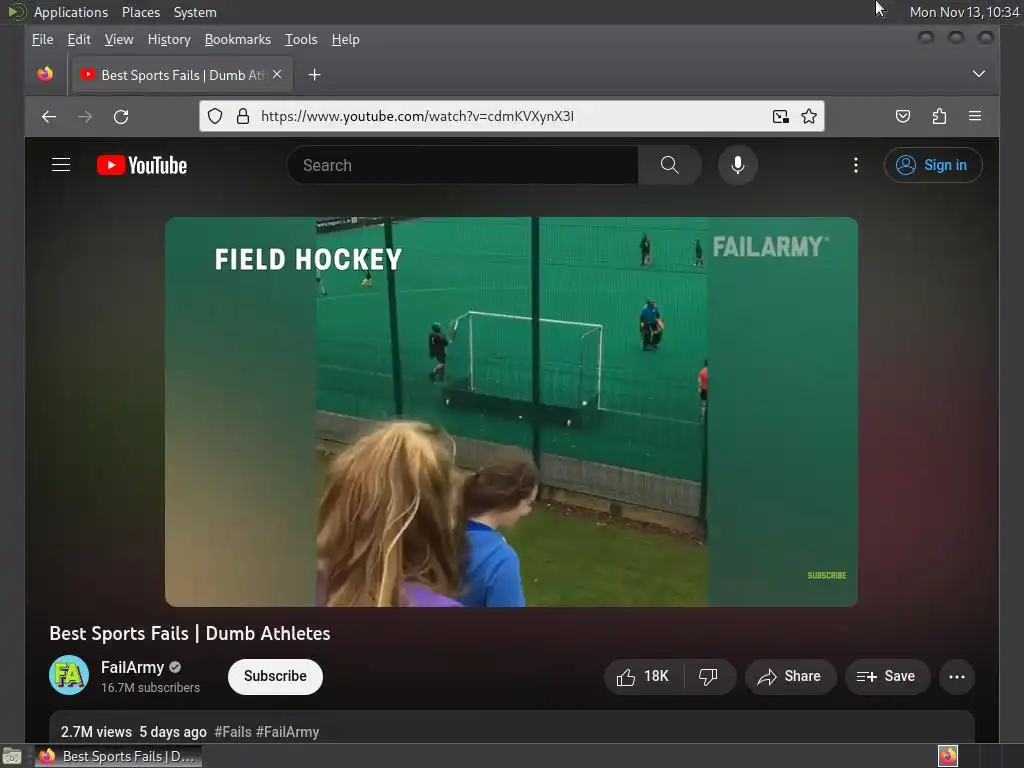Open the #Fails hashtag link
Screen dimensions: 1024x768
(232, 732)
